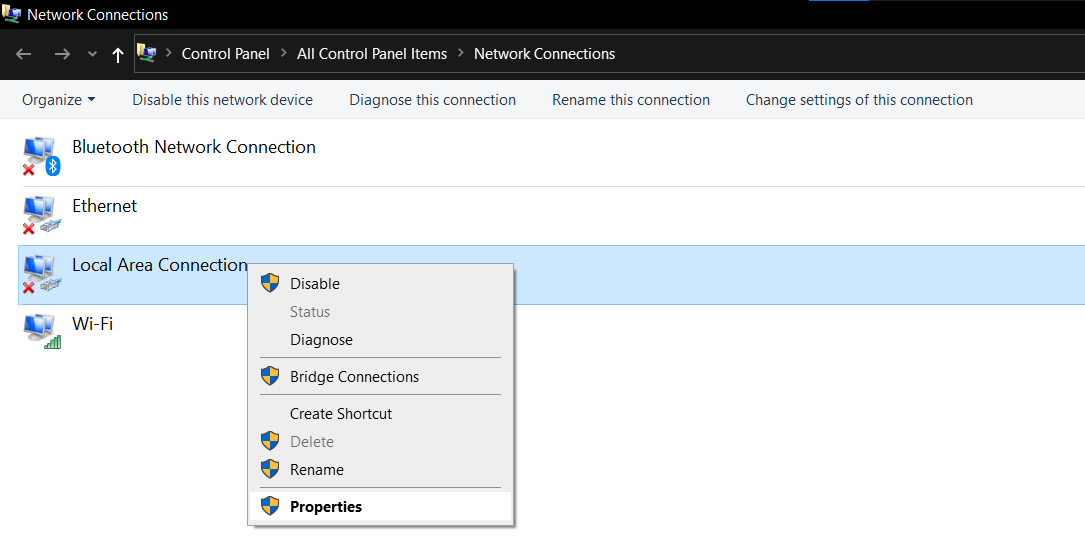Select Bridge Connections in context menu
1085x552 pixels.
tap(381, 376)
